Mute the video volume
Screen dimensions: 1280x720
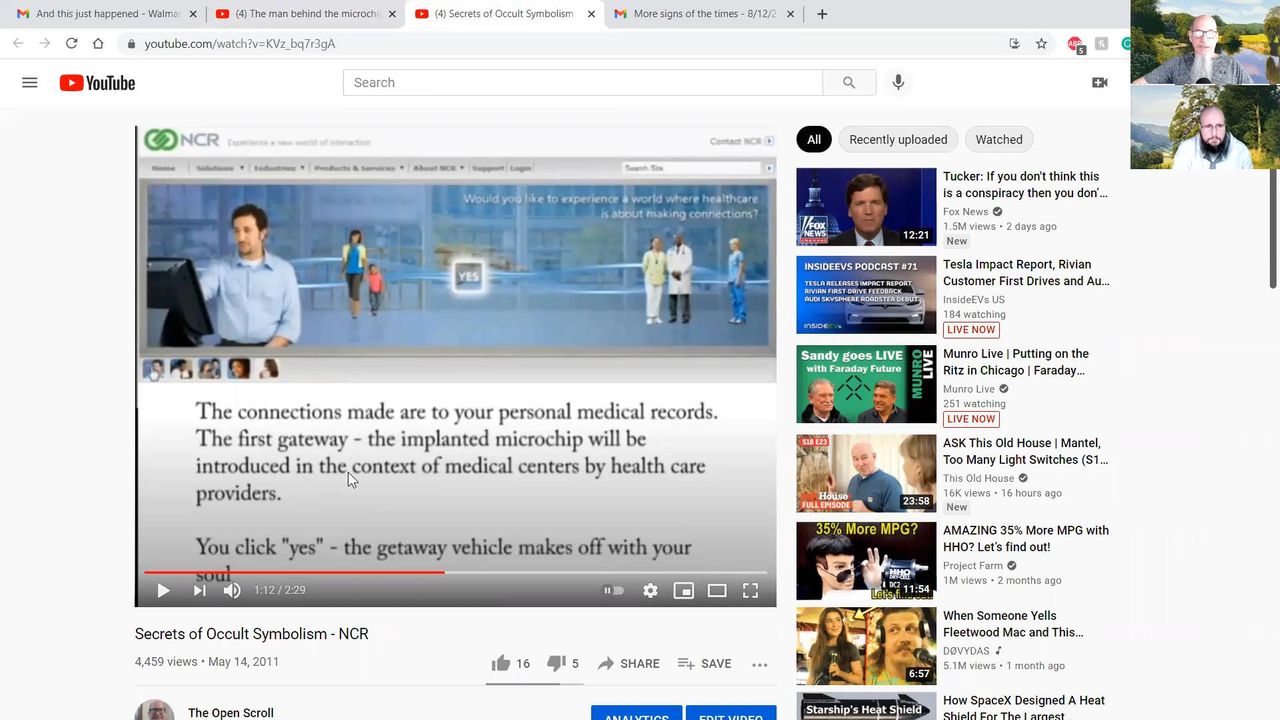pos(232,591)
